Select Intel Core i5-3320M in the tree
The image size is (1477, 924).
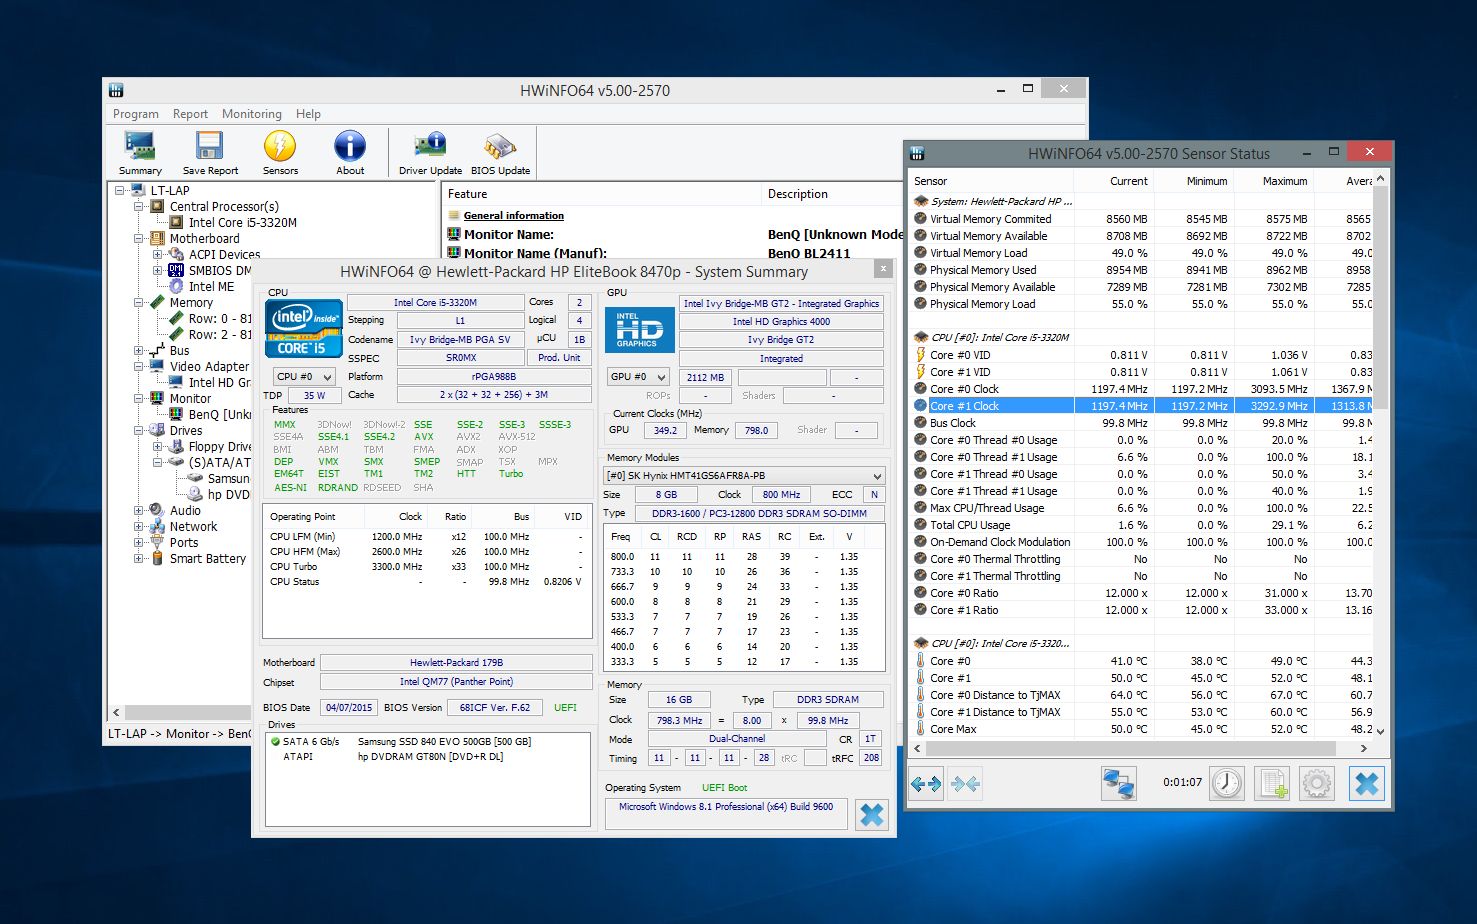click(243, 222)
